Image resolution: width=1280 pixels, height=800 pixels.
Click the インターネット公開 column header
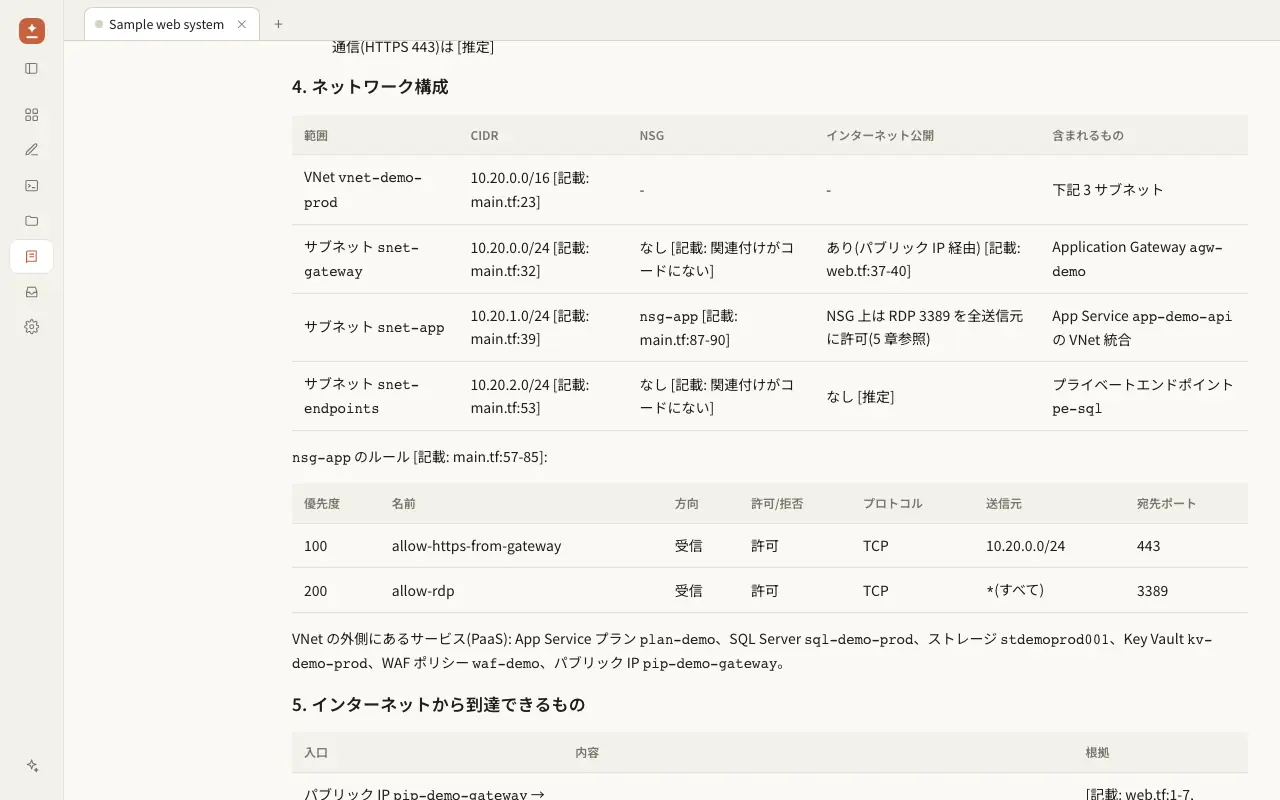pyautogui.click(x=880, y=135)
